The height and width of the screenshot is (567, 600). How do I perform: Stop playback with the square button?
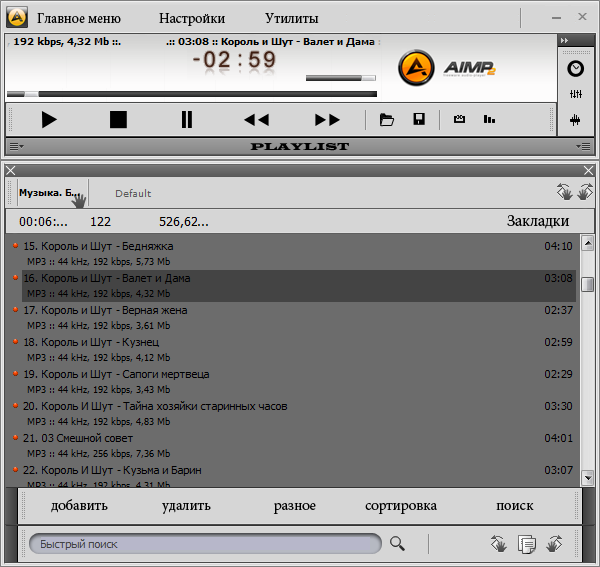click(118, 120)
